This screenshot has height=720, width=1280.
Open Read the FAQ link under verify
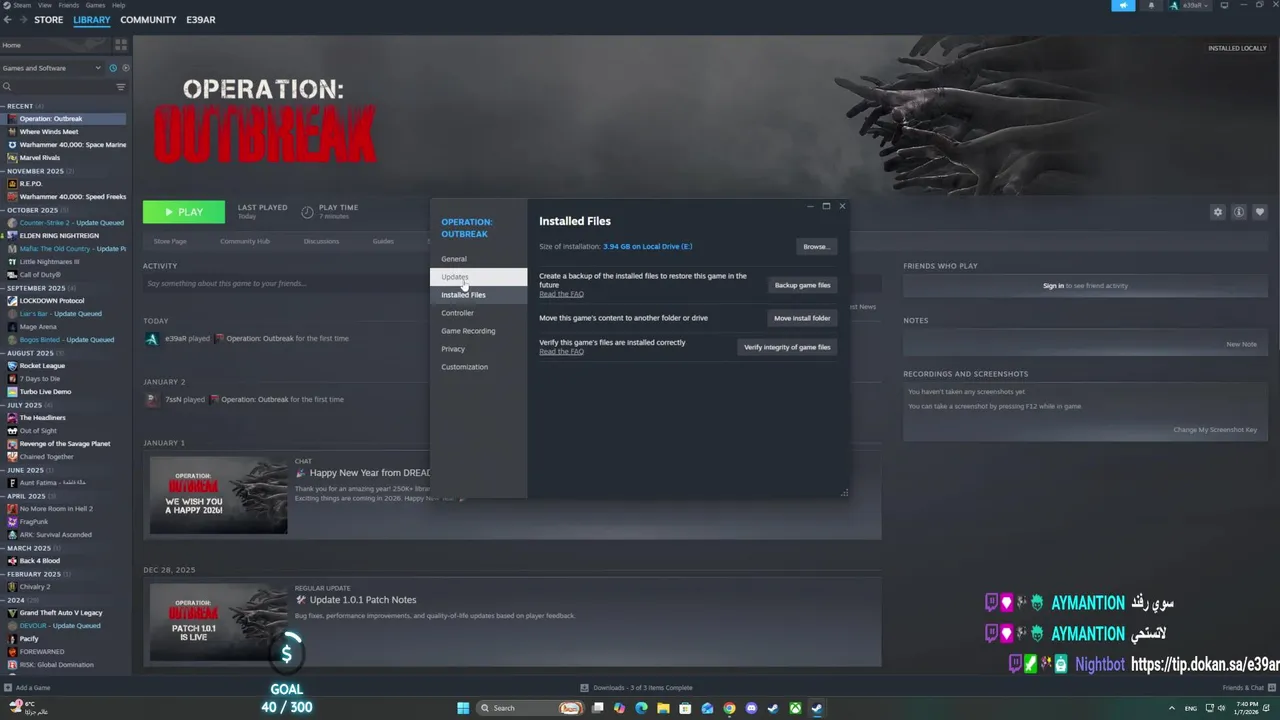561,352
